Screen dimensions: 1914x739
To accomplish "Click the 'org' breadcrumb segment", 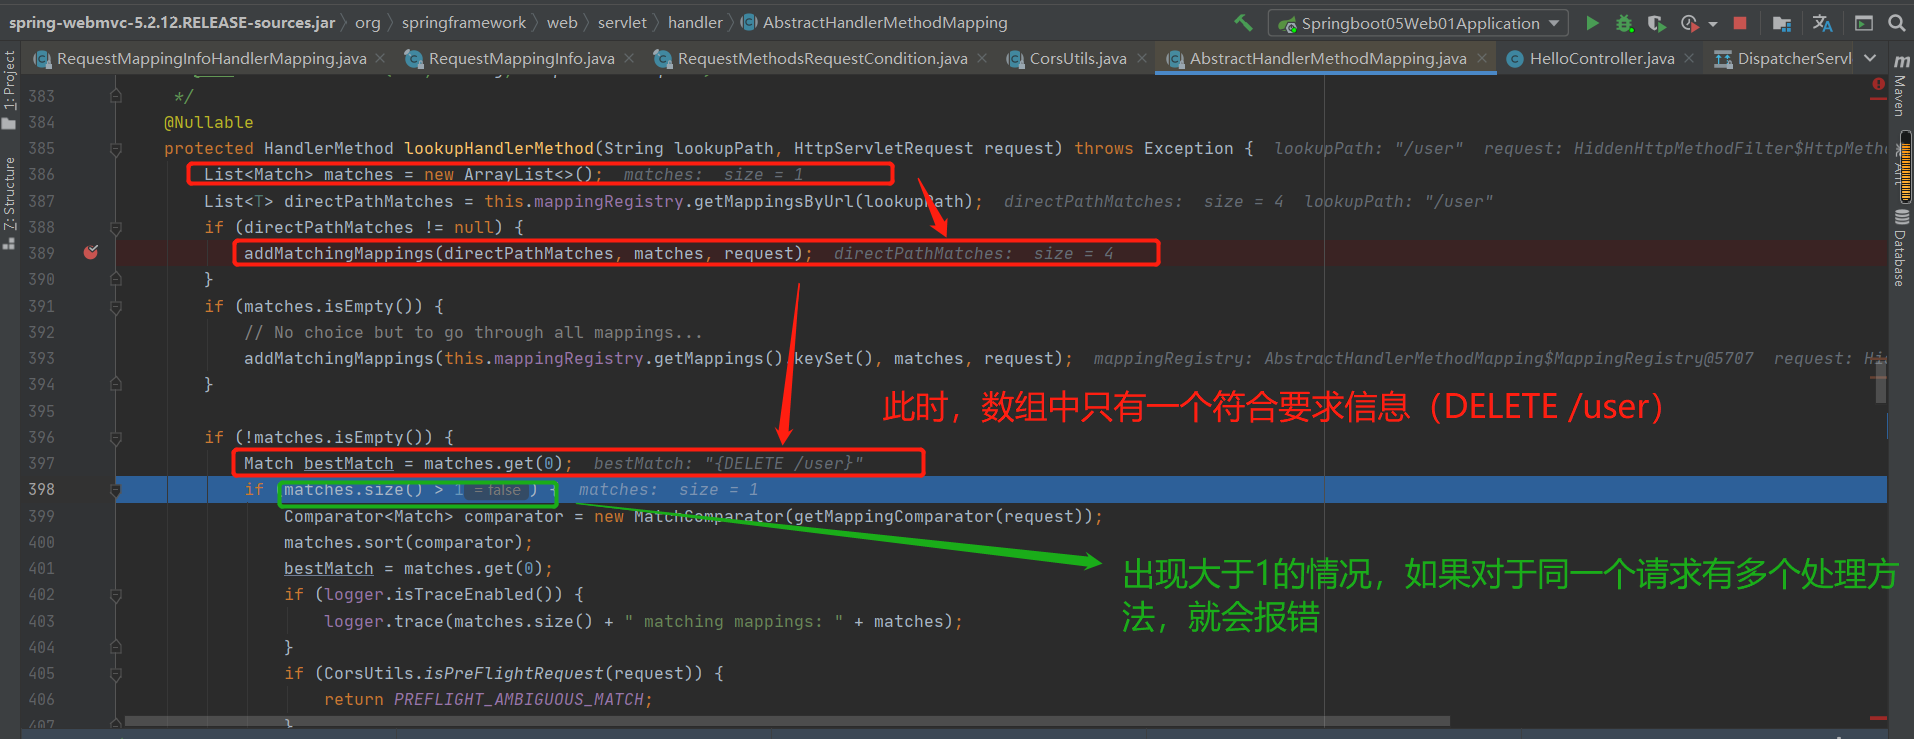I will [x=368, y=22].
